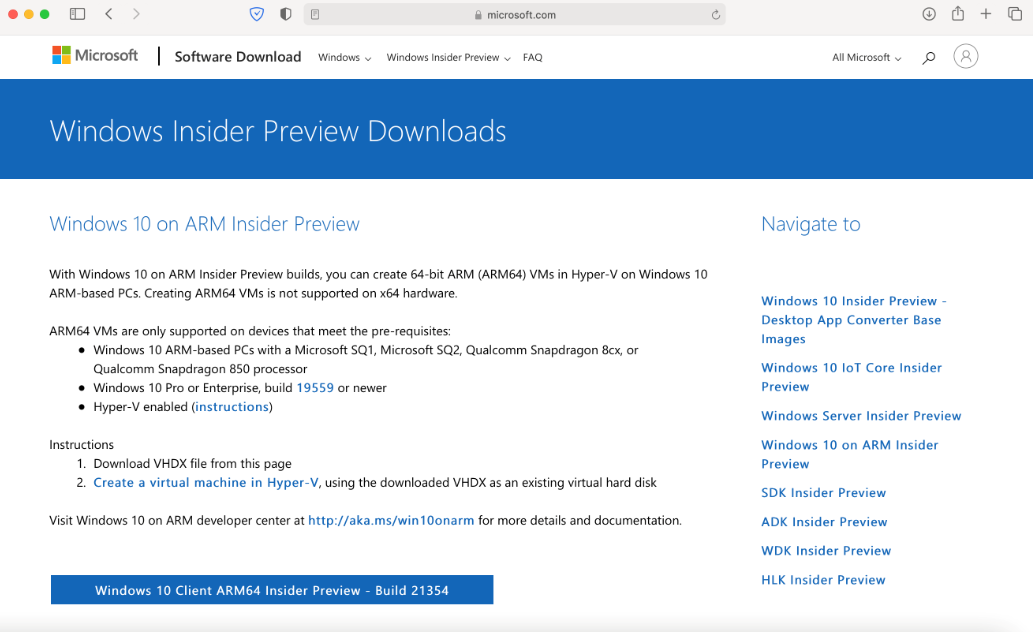Reload the page with the refresh icon
Viewport: 1033px width, 632px height.
715,14
